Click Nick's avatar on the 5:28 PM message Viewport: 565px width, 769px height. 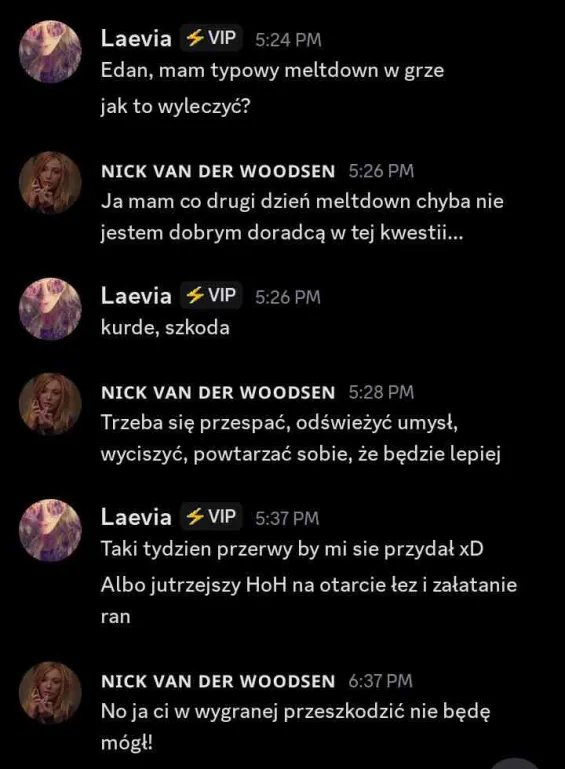(x=50, y=404)
